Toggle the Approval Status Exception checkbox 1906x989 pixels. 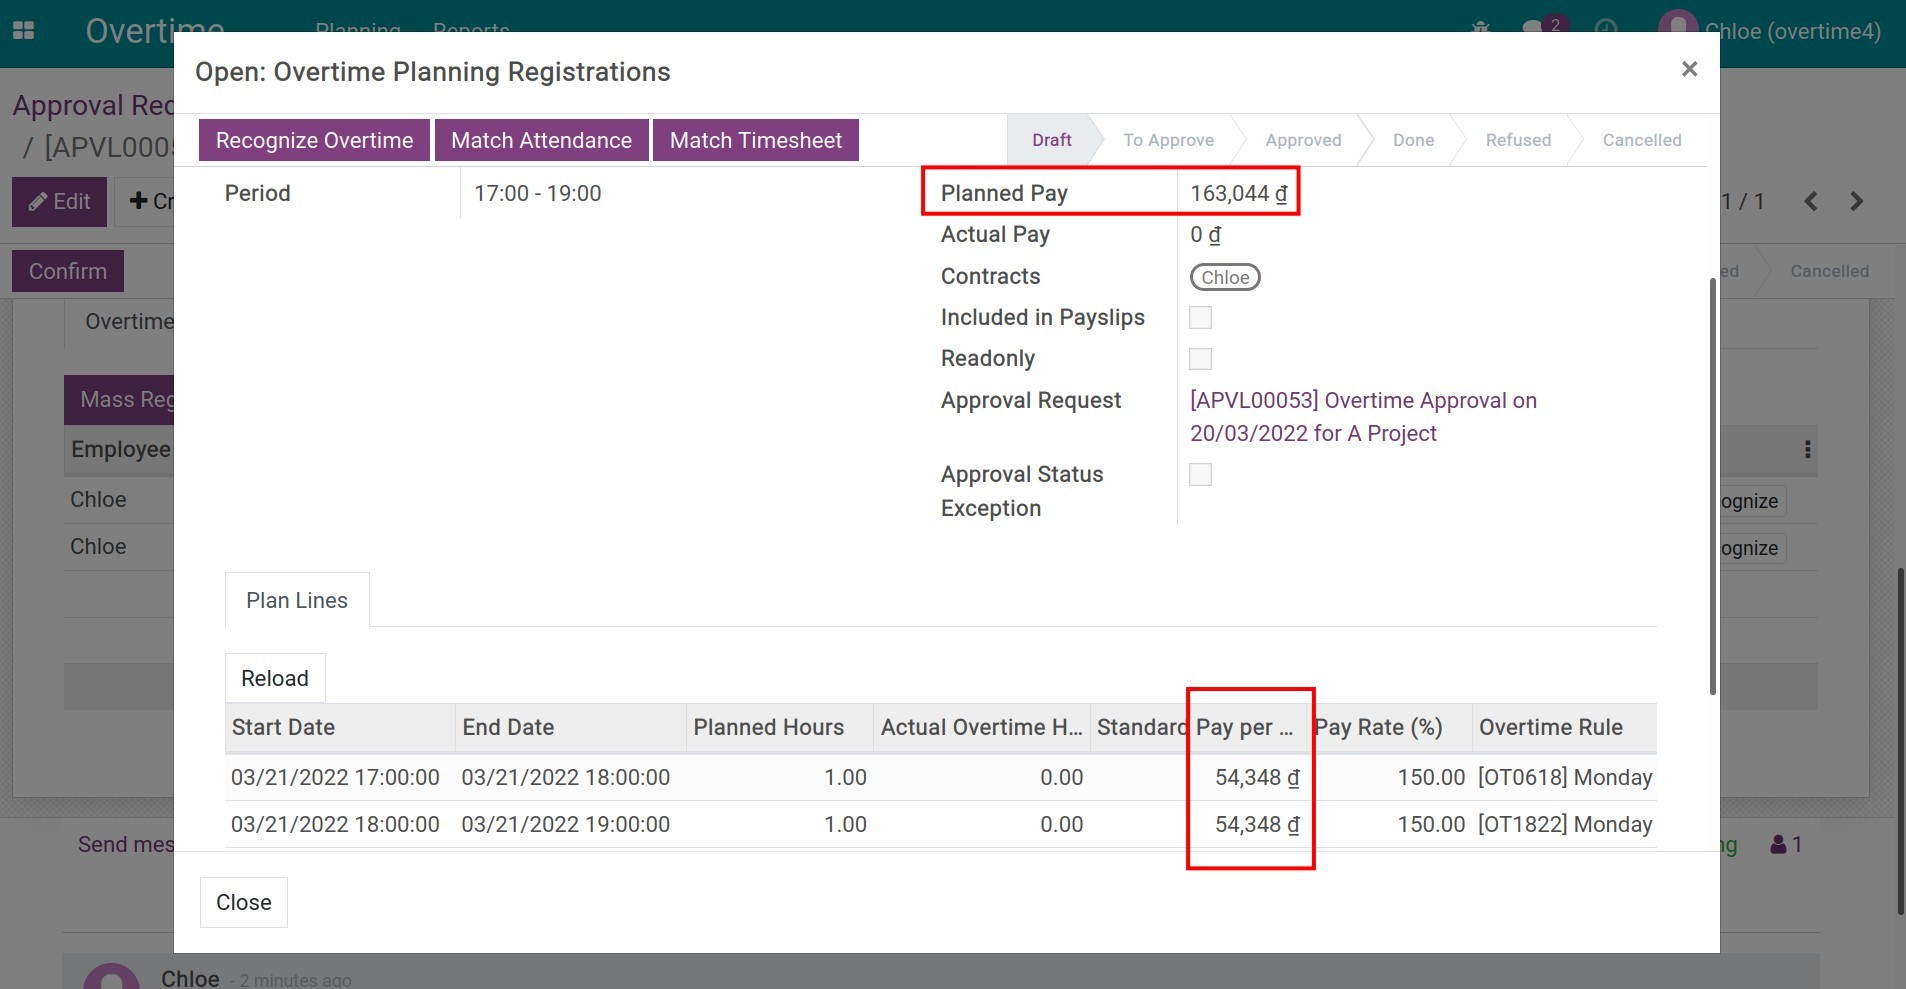tap(1200, 475)
